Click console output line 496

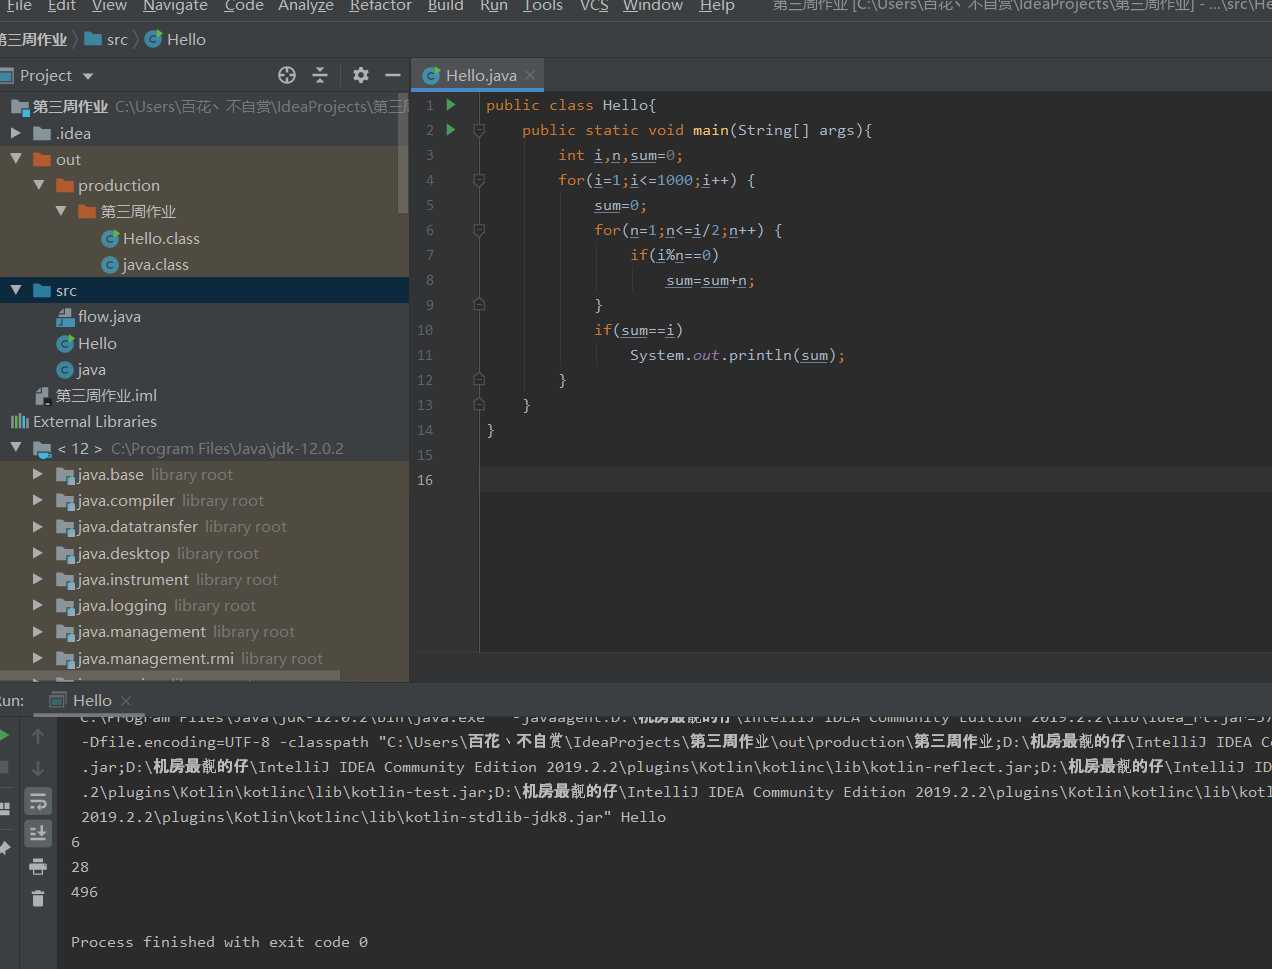point(84,891)
